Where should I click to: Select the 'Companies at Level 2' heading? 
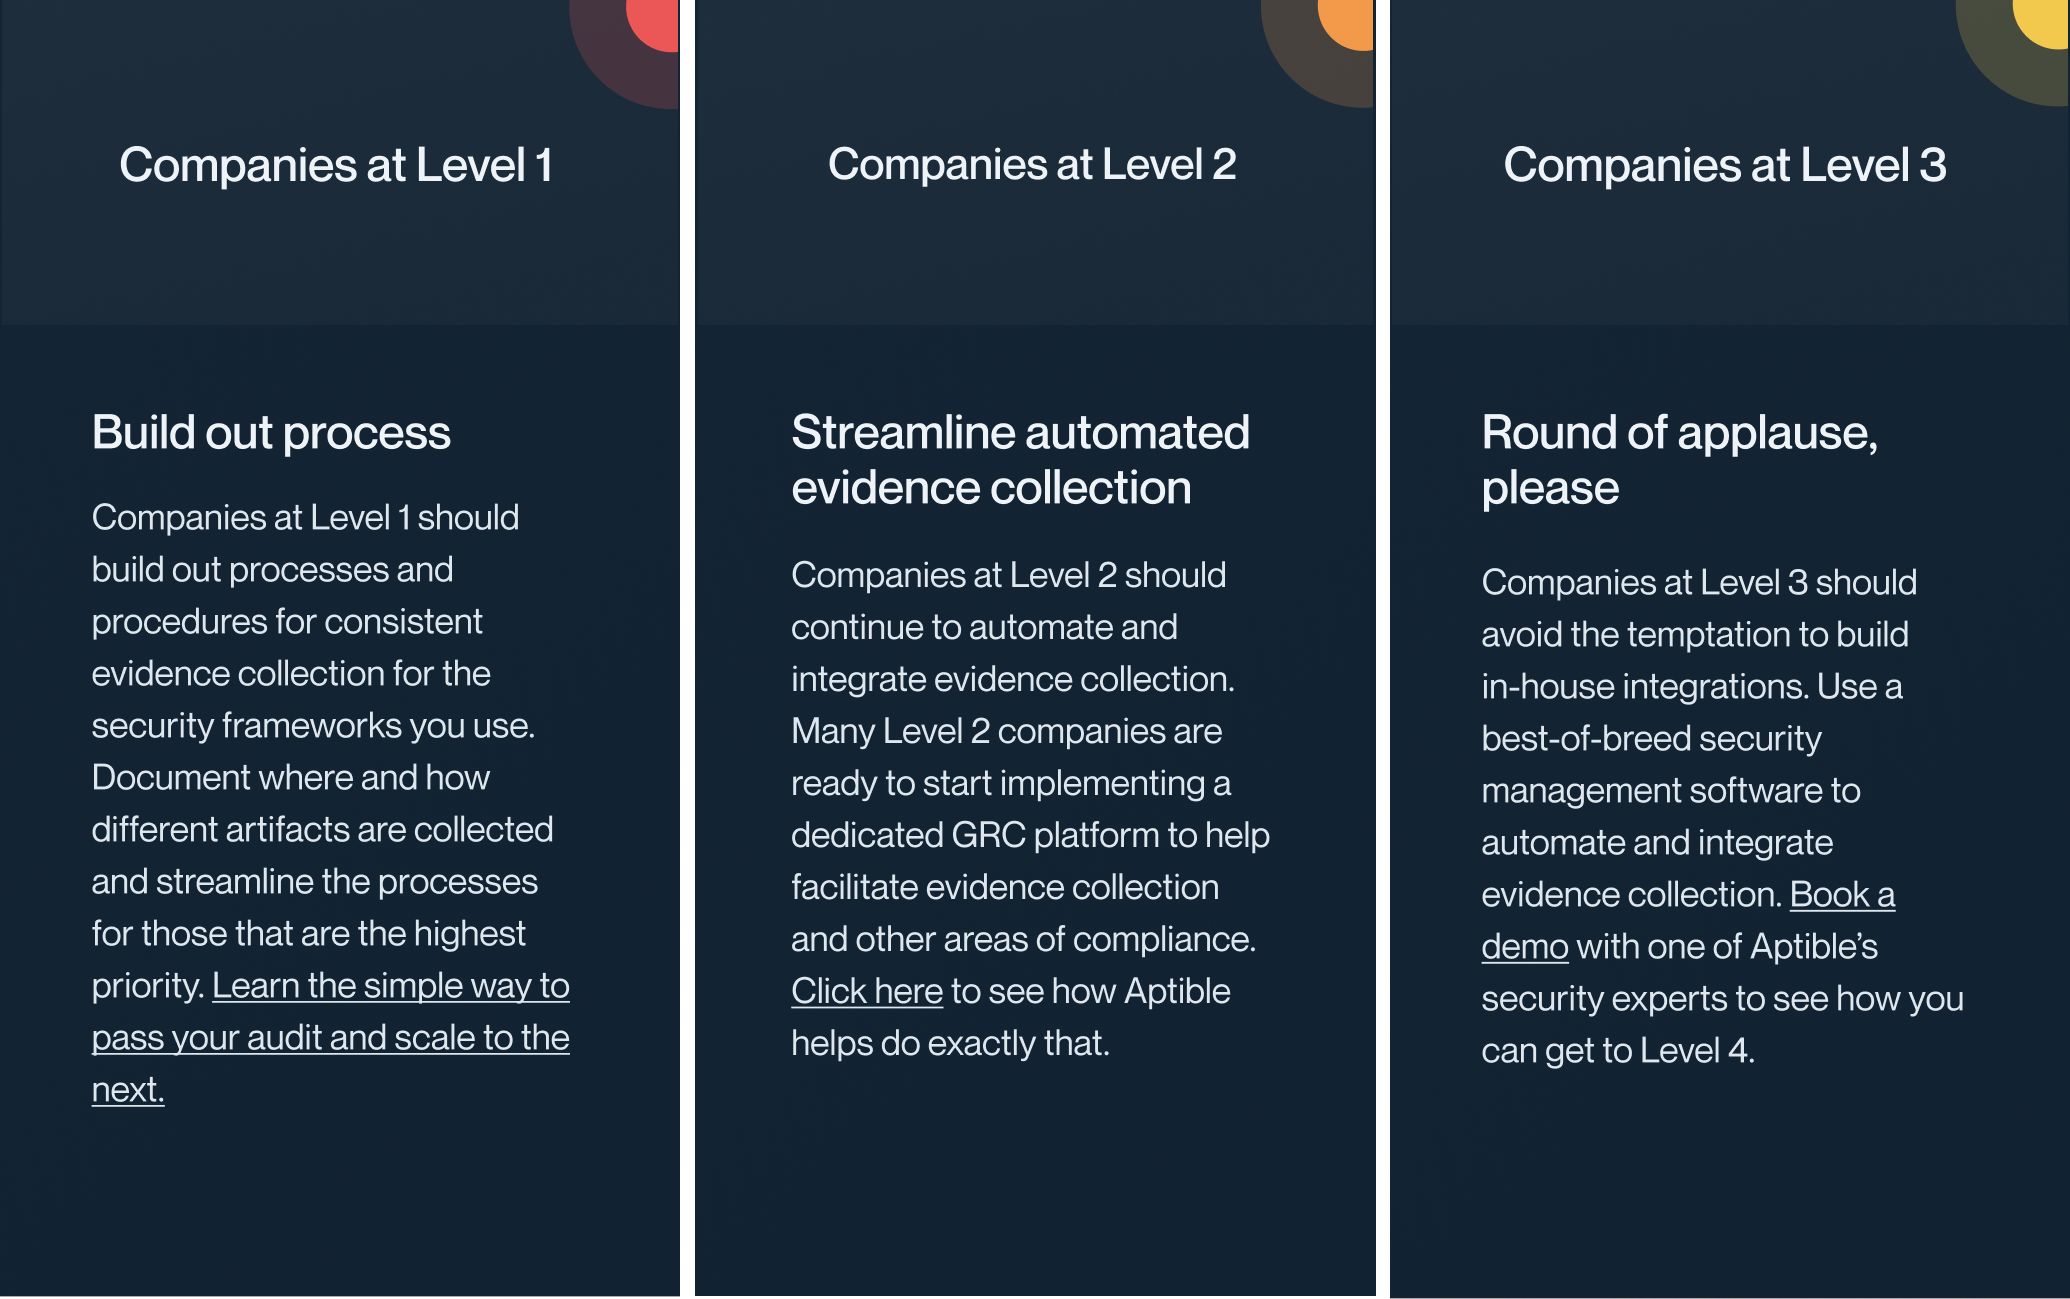(x=1032, y=164)
